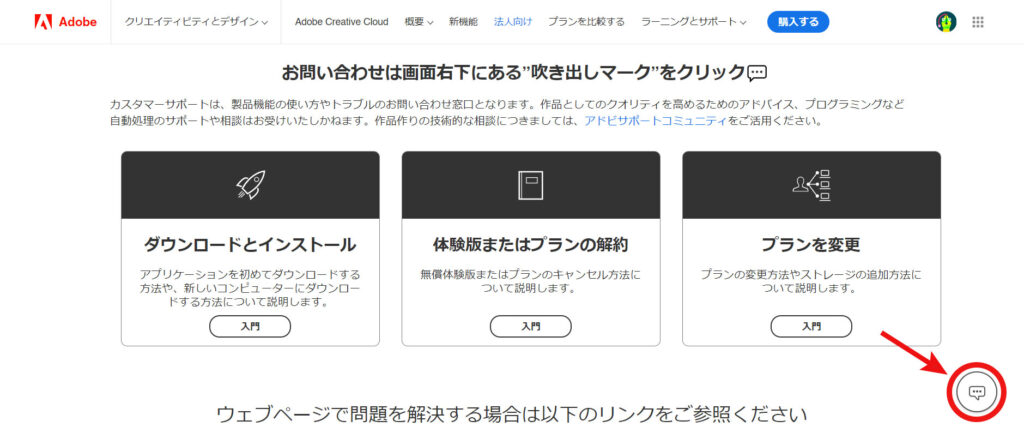
Task: Click the plan change diagram icon
Action: click(x=811, y=185)
